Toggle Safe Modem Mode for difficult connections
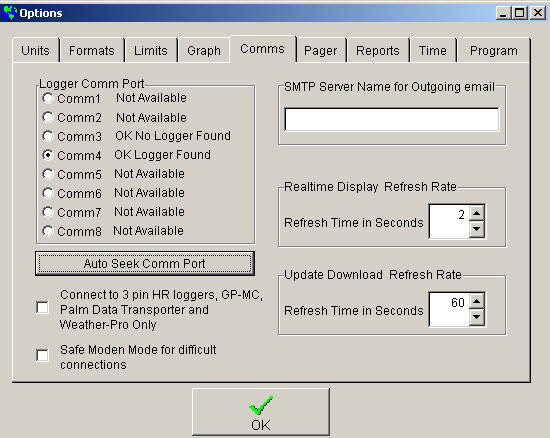 tap(43, 355)
